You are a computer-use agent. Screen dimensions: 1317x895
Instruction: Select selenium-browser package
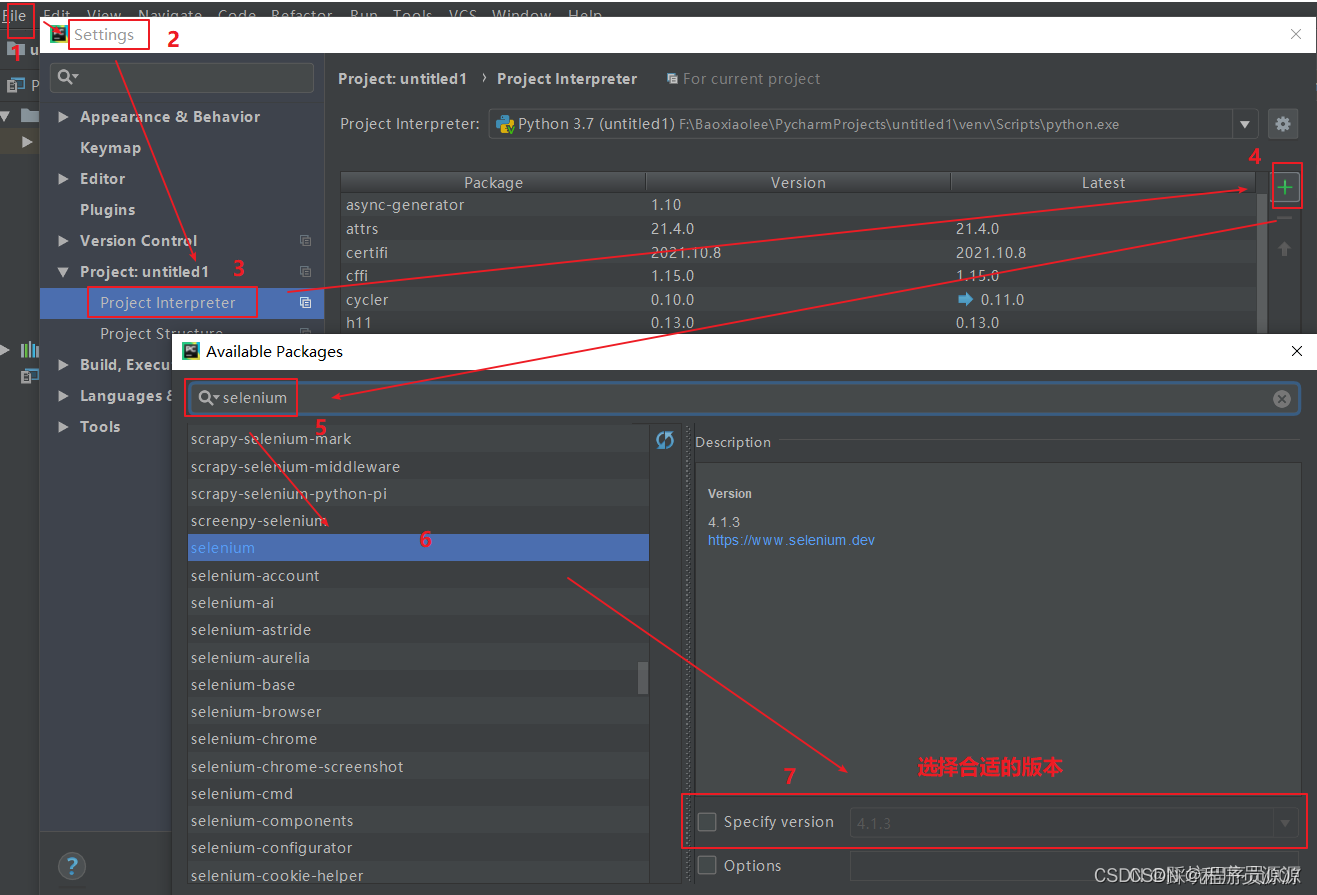(x=418, y=712)
